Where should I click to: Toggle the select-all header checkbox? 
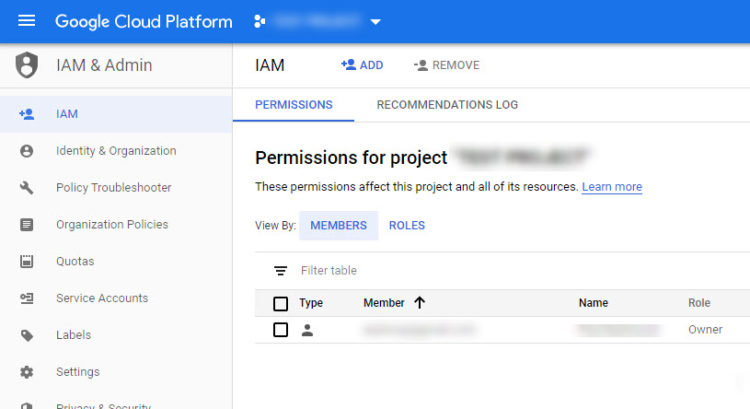[x=280, y=303]
